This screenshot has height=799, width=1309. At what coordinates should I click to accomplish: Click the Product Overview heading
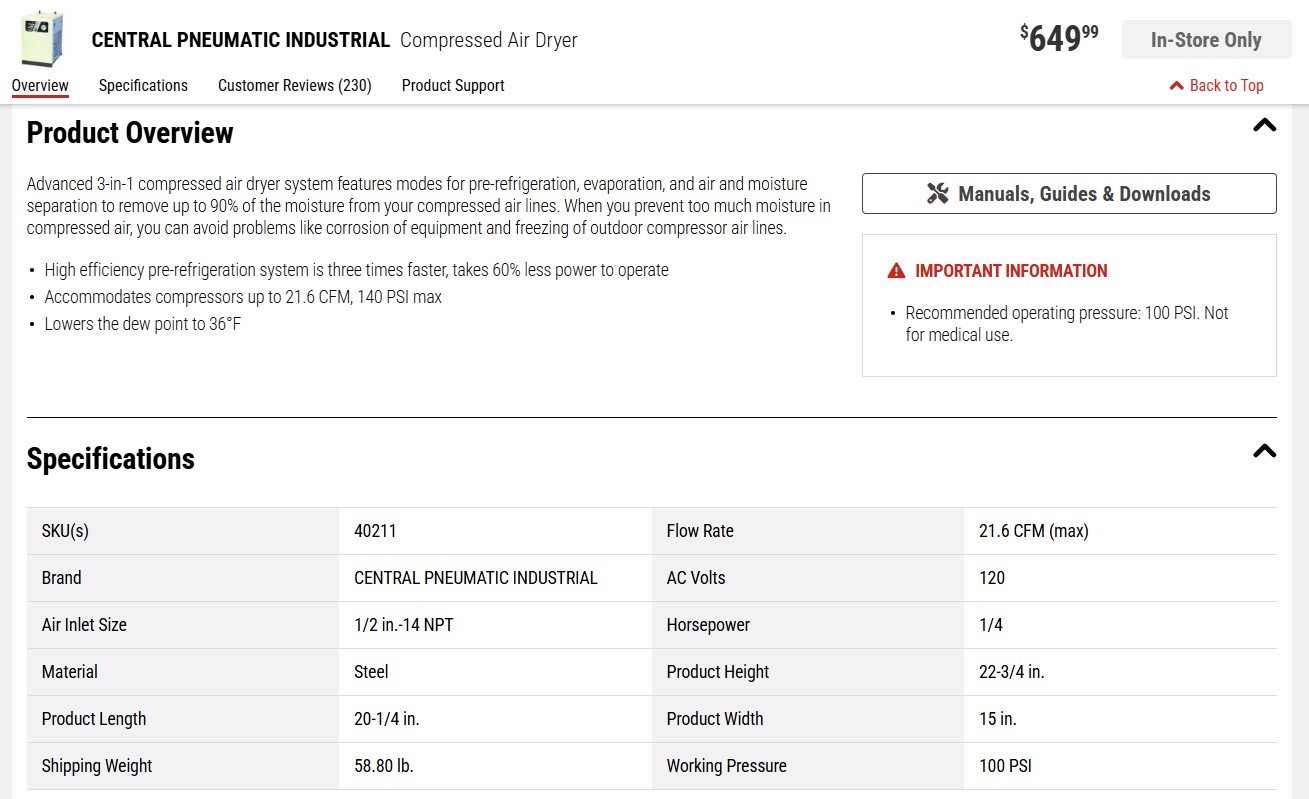pos(130,133)
